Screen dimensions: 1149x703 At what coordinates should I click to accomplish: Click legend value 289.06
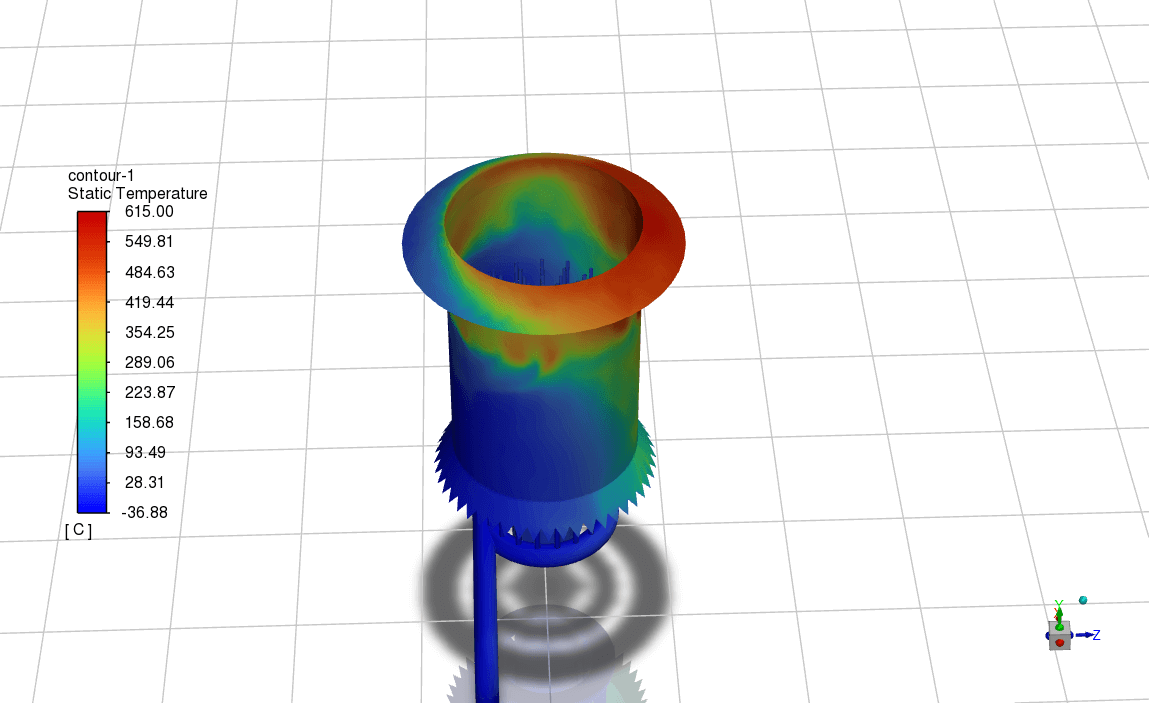click(149, 362)
